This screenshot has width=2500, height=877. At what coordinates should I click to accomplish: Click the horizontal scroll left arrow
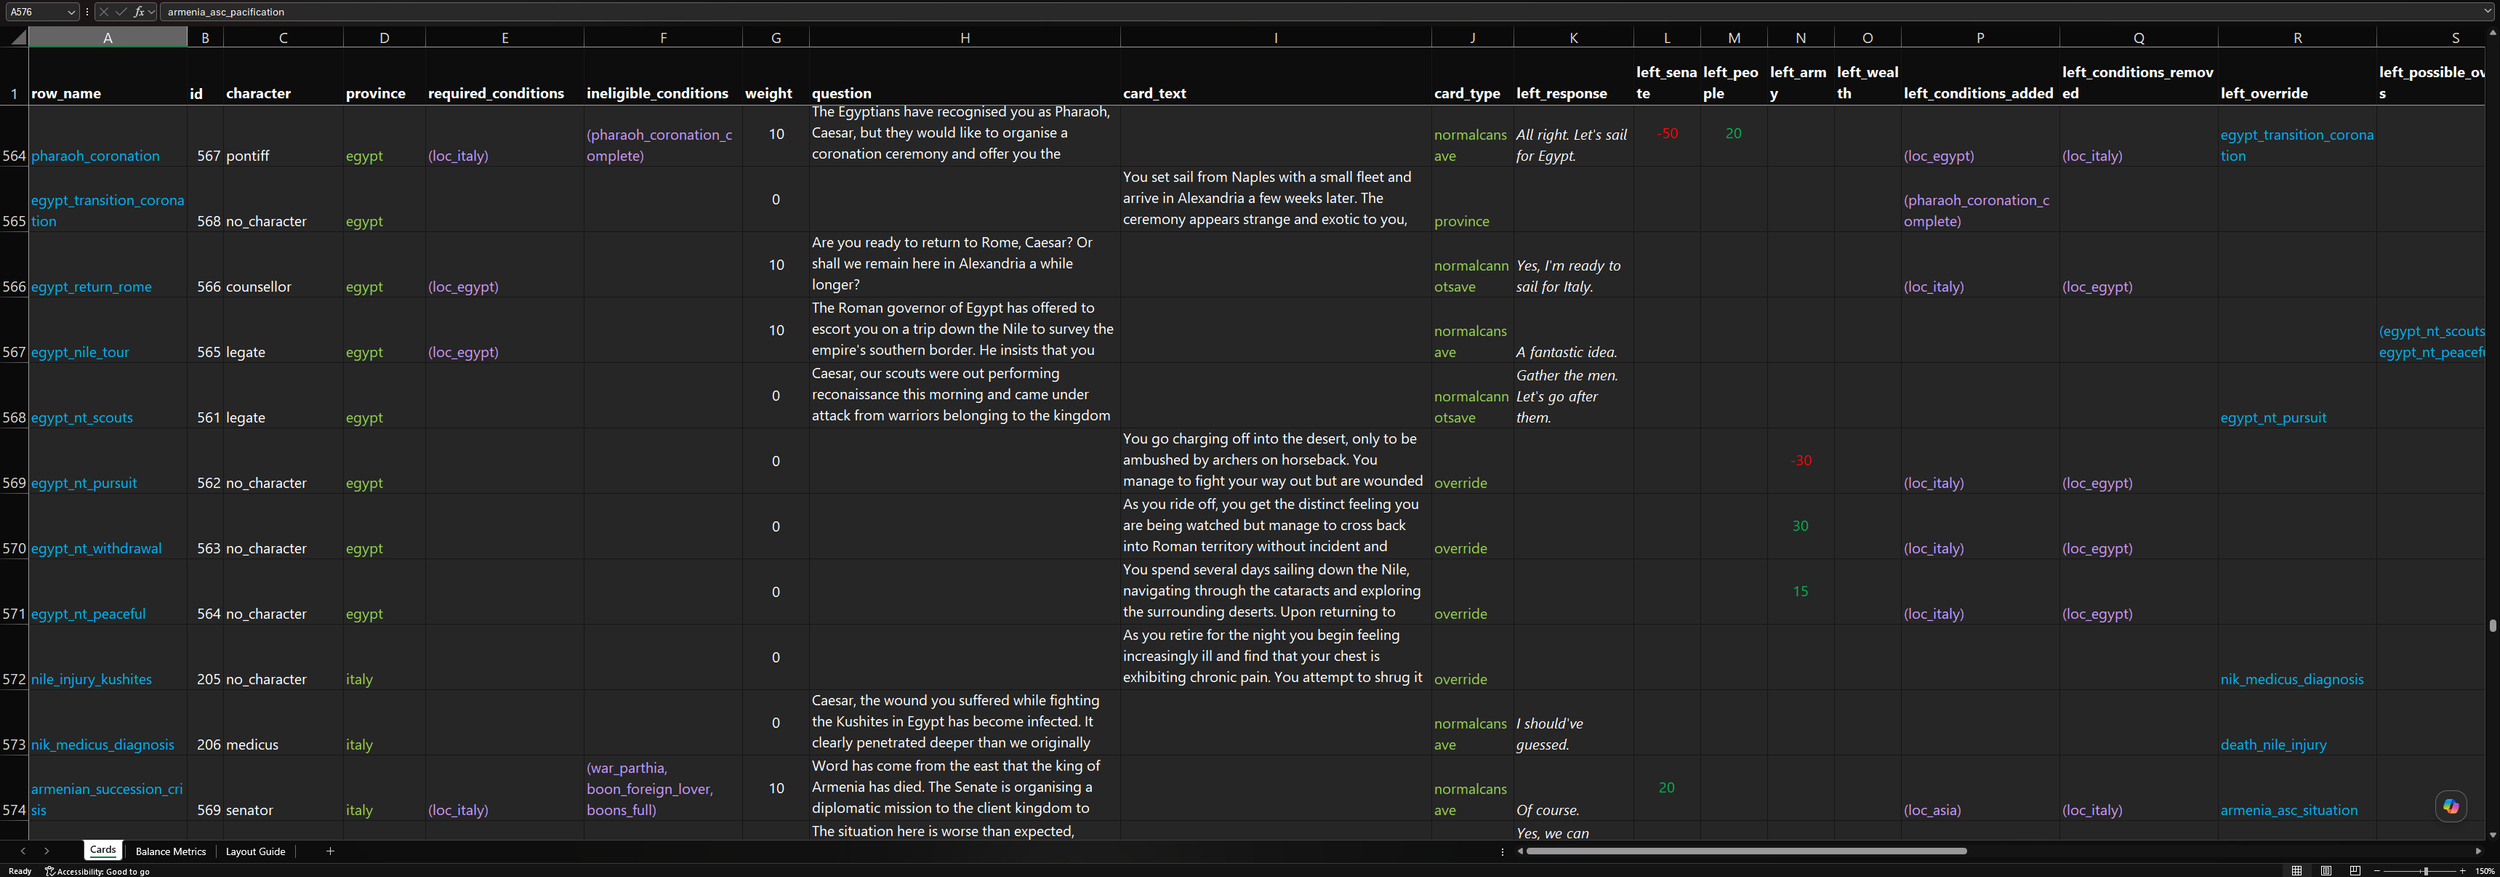1520,851
